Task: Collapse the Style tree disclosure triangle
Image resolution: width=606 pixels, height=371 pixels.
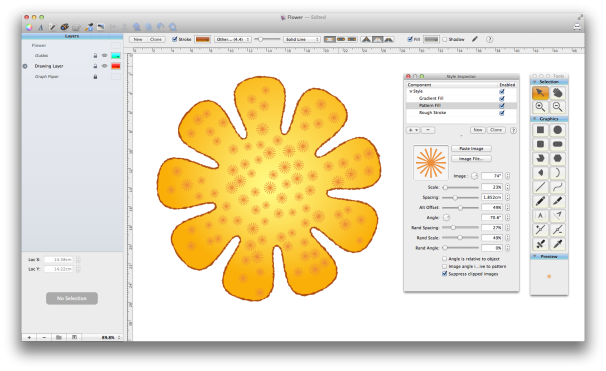Action: 410,92
